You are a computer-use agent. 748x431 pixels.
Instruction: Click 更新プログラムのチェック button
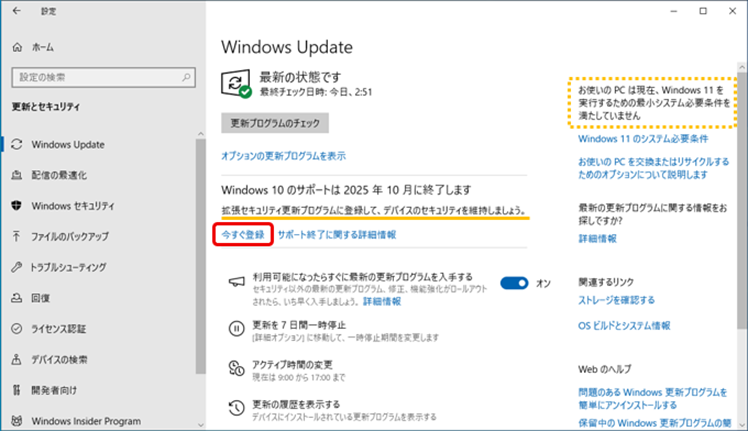point(275,123)
